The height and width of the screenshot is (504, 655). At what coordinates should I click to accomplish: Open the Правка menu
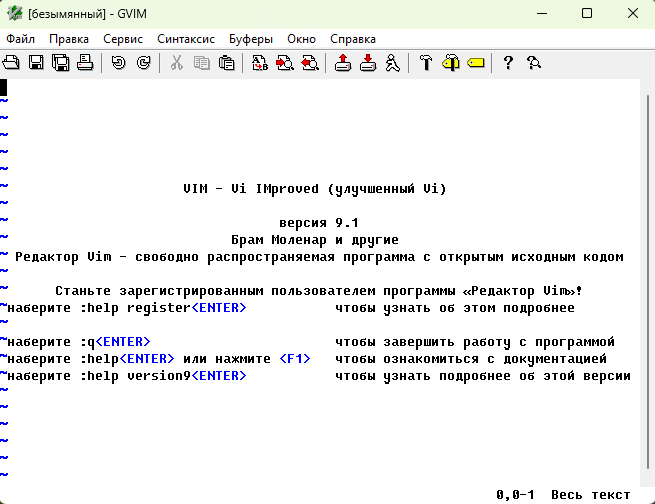click(69, 39)
